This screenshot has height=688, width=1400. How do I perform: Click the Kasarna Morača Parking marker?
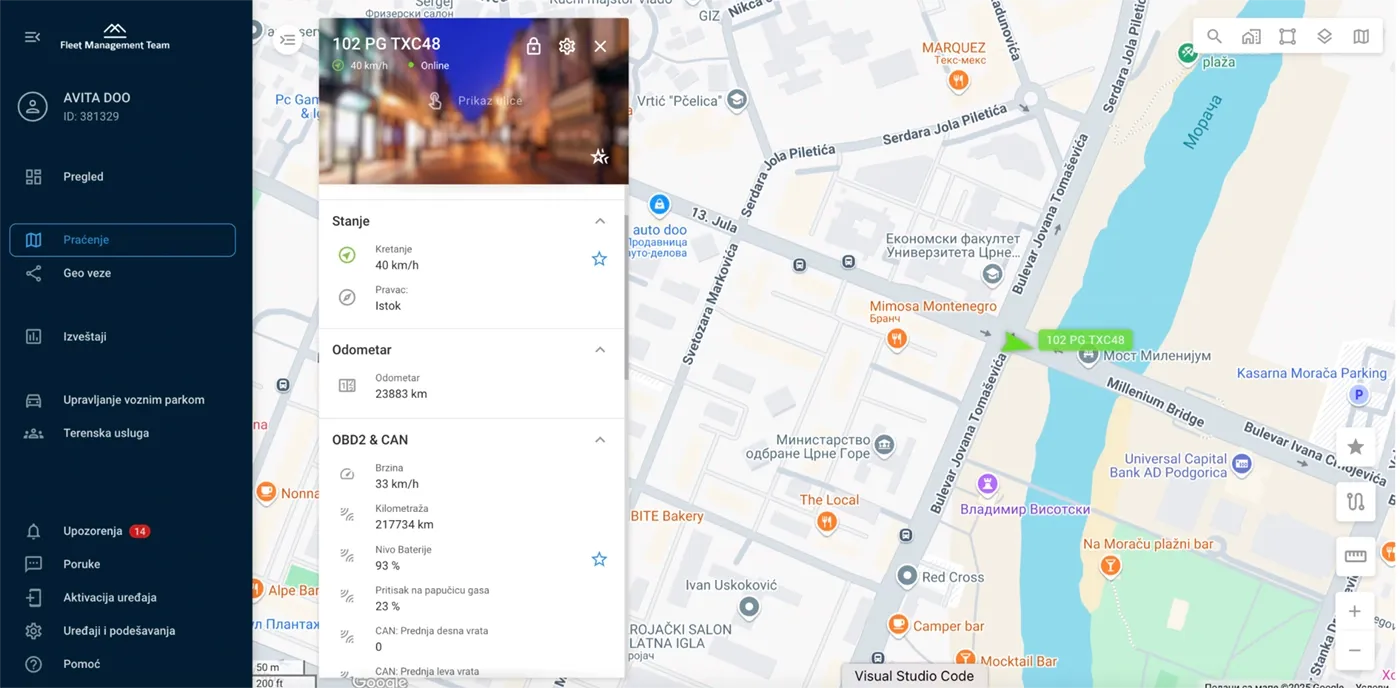1359,395
